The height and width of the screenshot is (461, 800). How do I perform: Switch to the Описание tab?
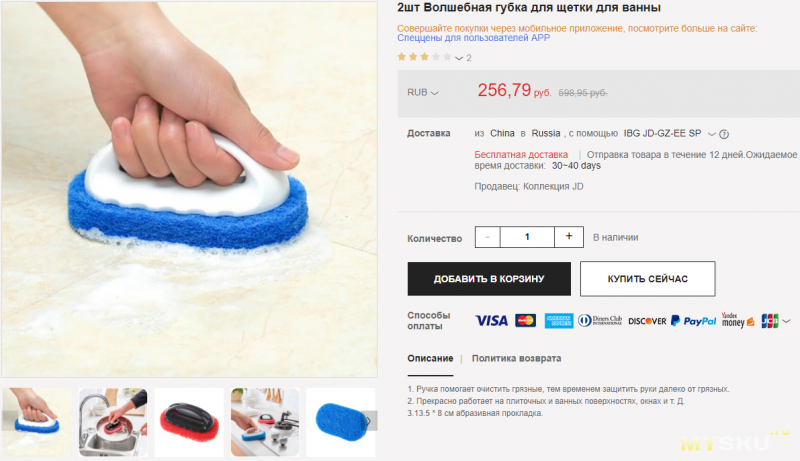click(x=430, y=358)
